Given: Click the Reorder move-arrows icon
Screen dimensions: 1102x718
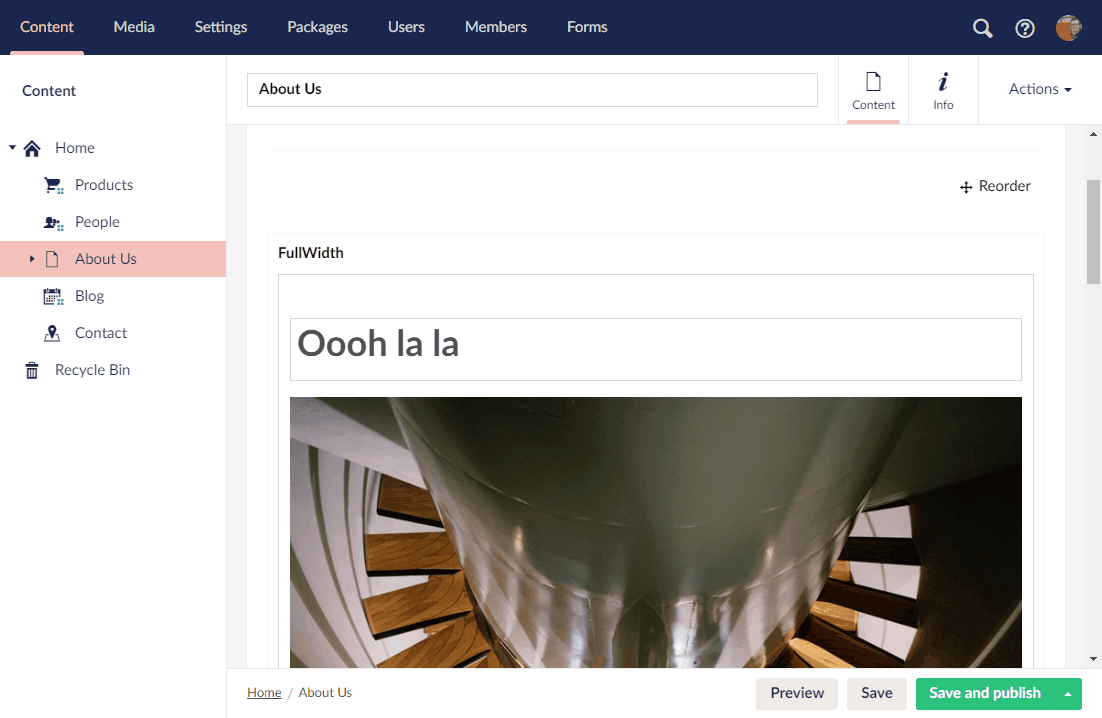Looking at the screenshot, I should coord(966,187).
